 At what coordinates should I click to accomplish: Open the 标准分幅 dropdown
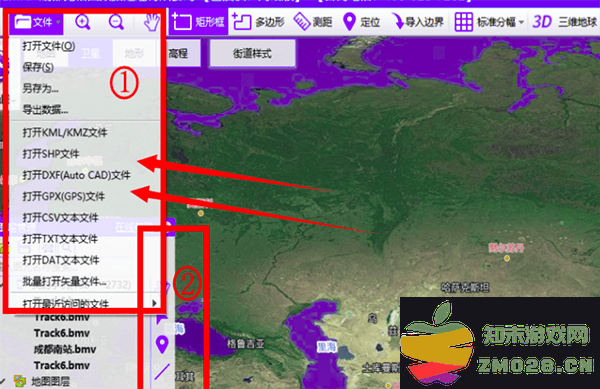pyautogui.click(x=489, y=22)
